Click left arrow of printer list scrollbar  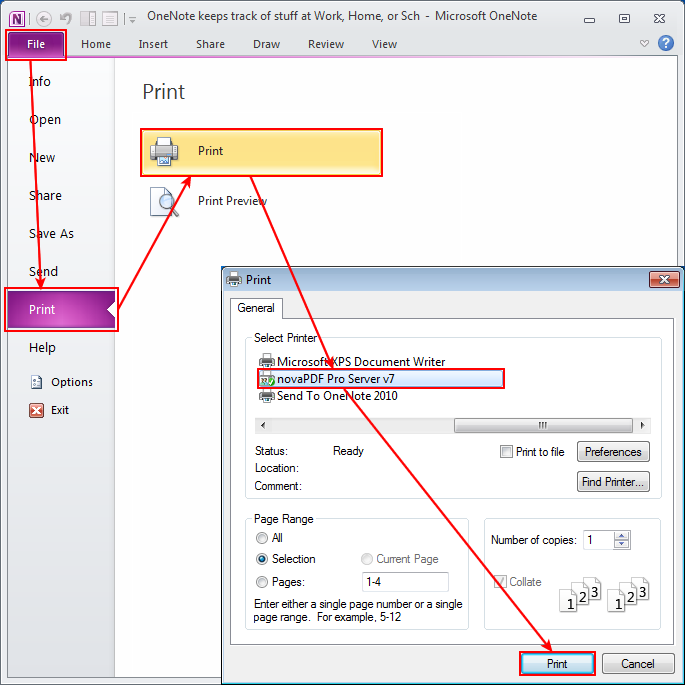coord(263,425)
